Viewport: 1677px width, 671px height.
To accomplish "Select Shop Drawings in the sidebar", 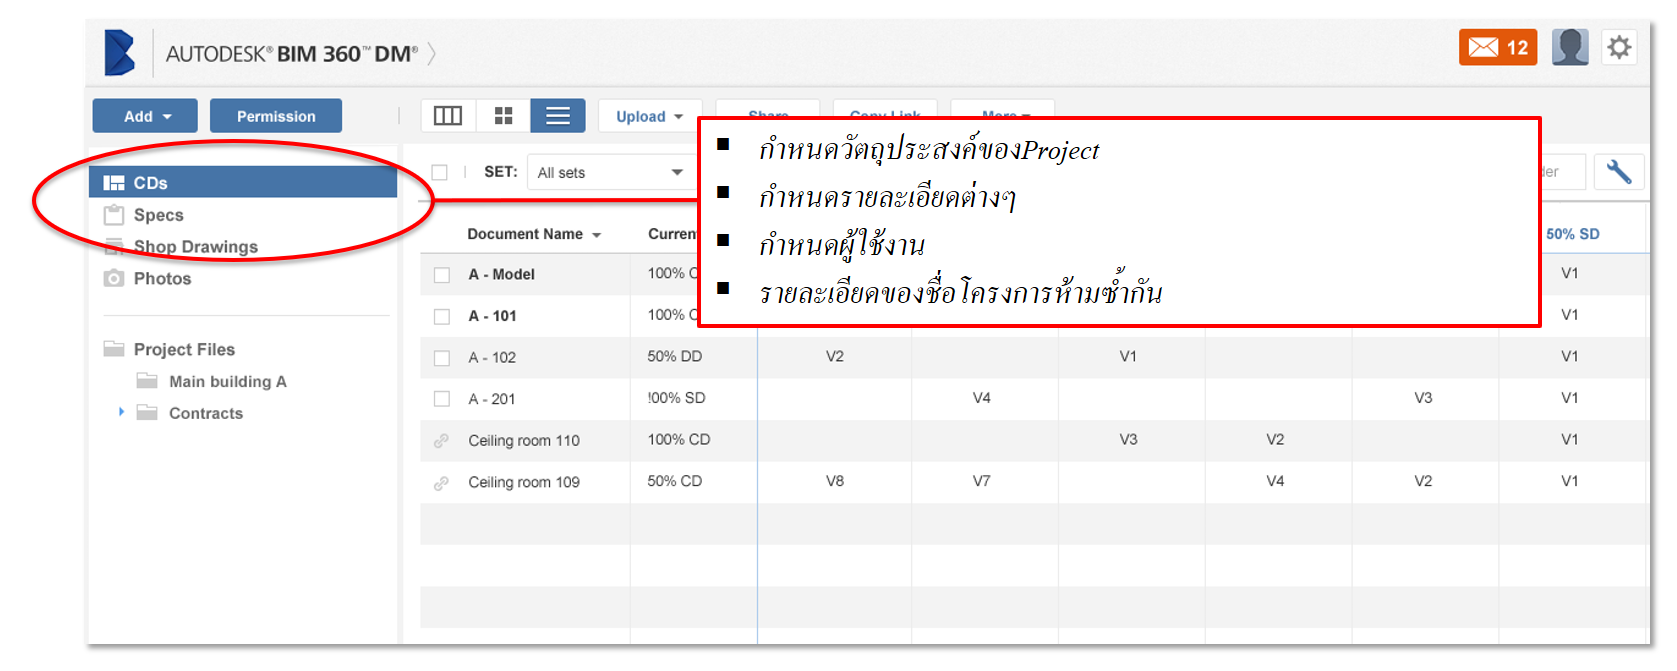I will (196, 247).
